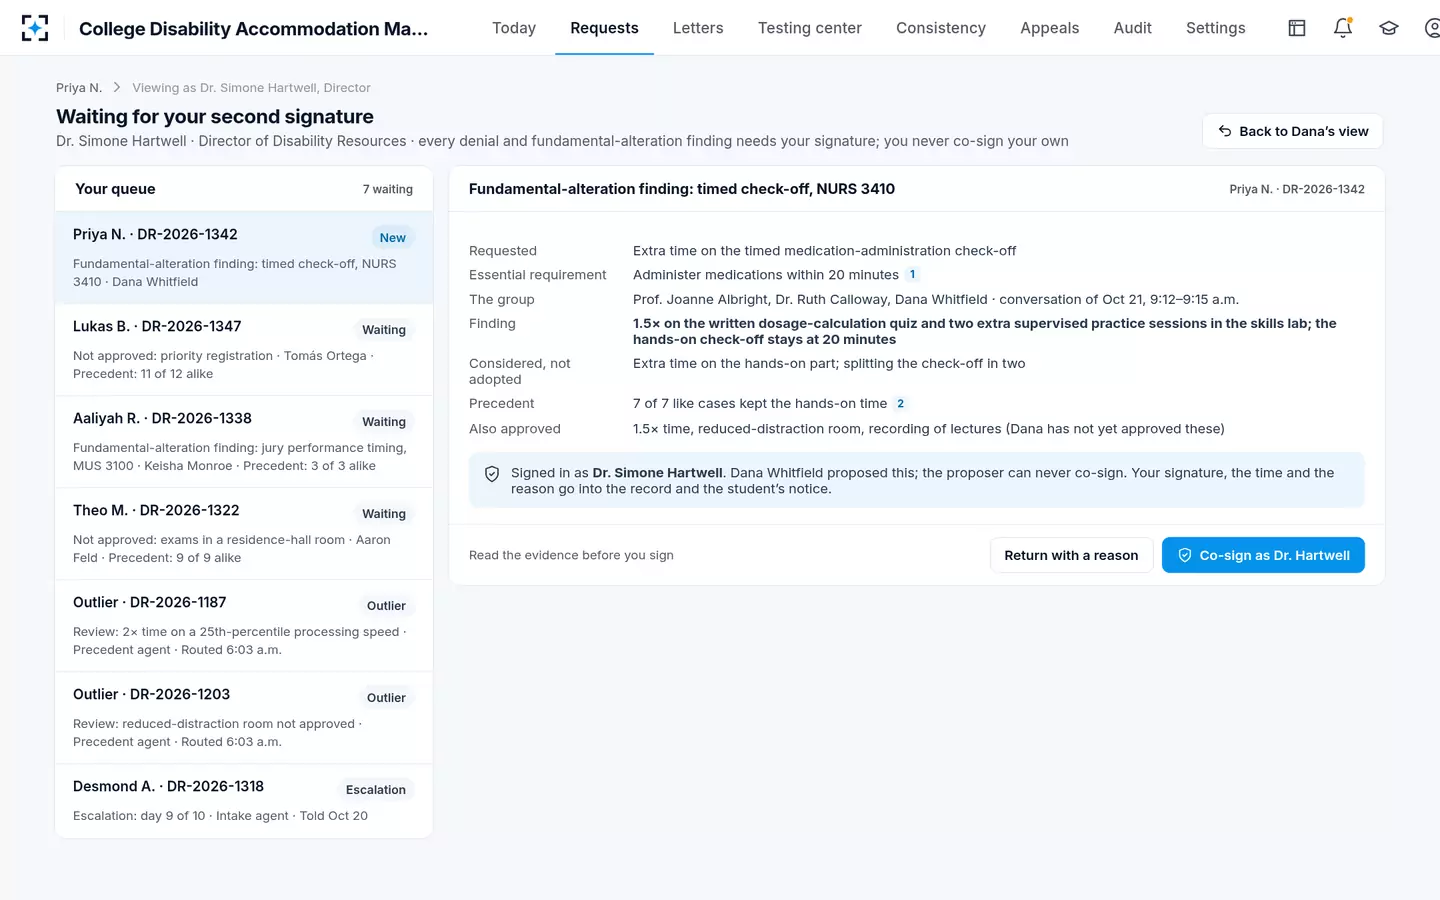Switch to the Today tab
1440x900 pixels.
point(514,28)
